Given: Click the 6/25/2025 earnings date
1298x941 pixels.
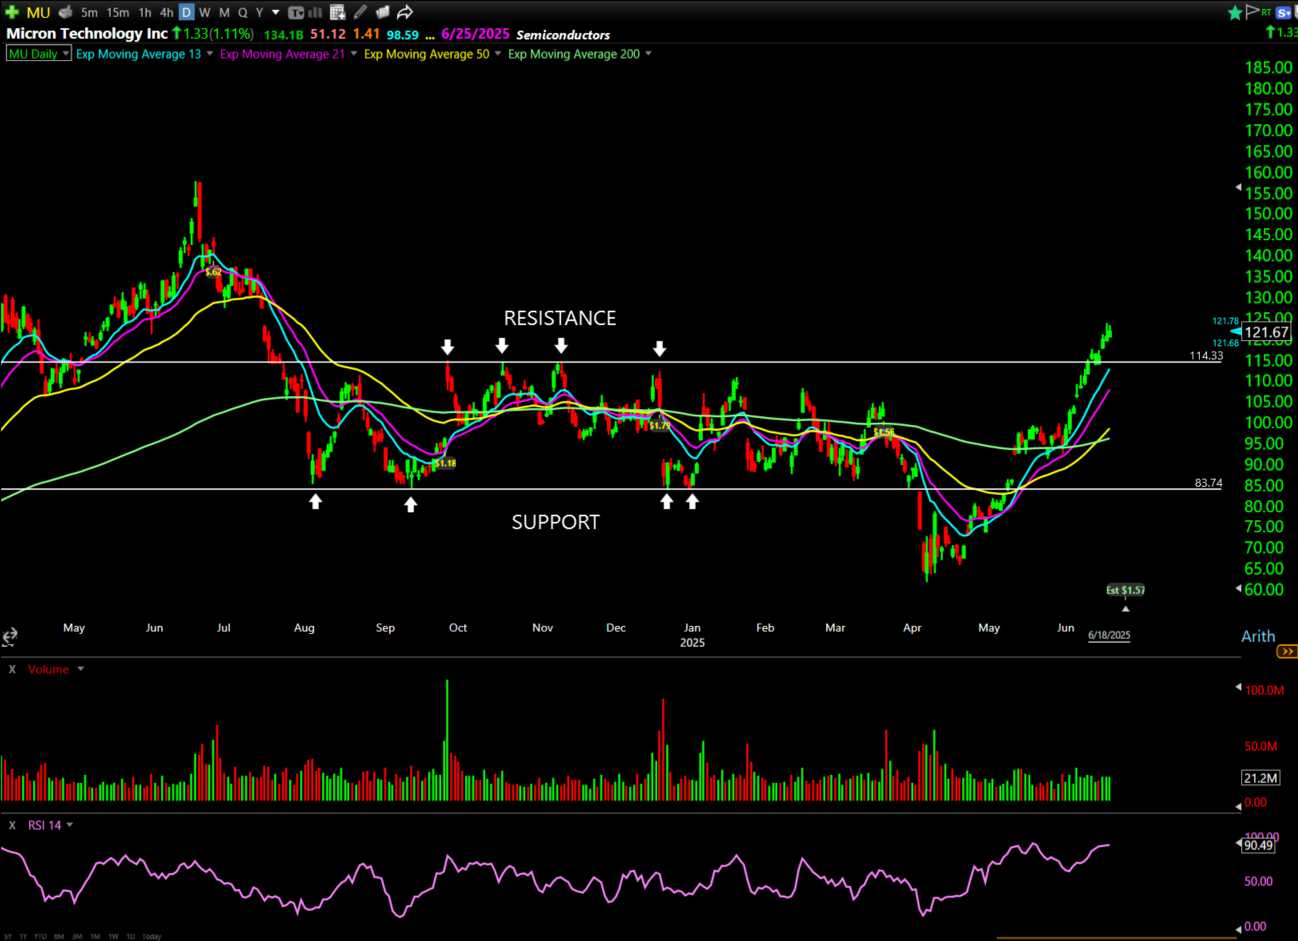Looking at the screenshot, I should (476, 34).
